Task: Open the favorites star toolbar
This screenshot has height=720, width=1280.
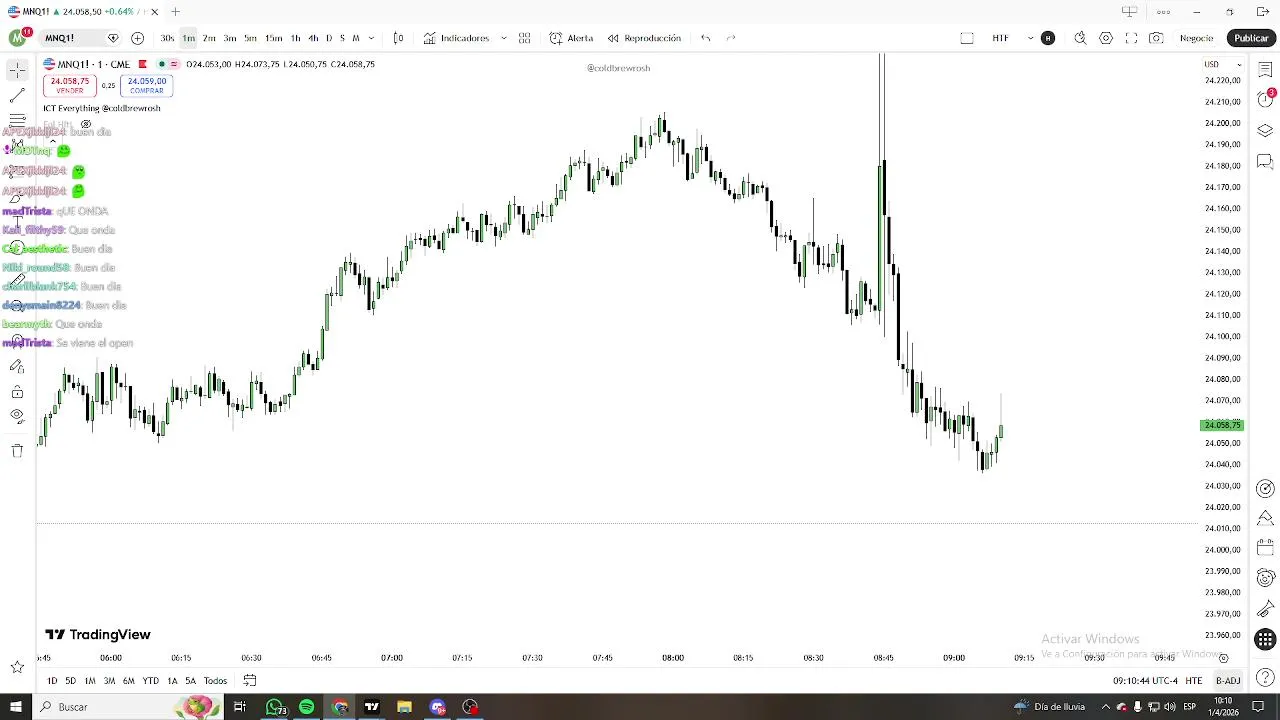Action: 17,667
